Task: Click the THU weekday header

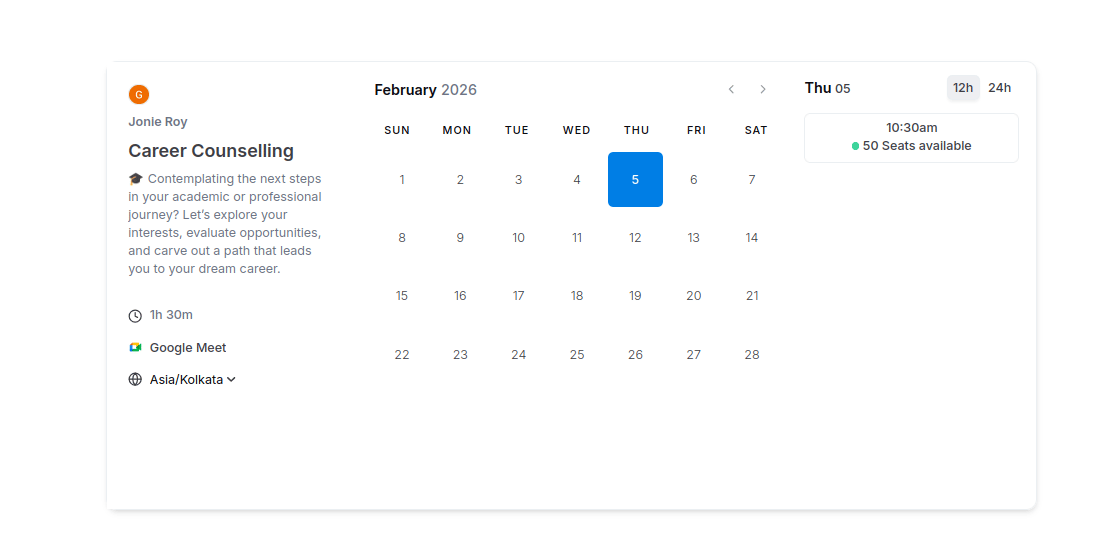Action: (637, 130)
